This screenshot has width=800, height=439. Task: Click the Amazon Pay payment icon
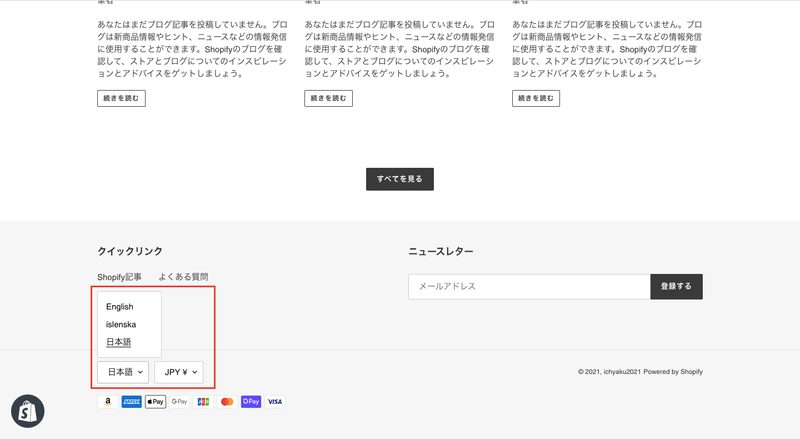108,402
